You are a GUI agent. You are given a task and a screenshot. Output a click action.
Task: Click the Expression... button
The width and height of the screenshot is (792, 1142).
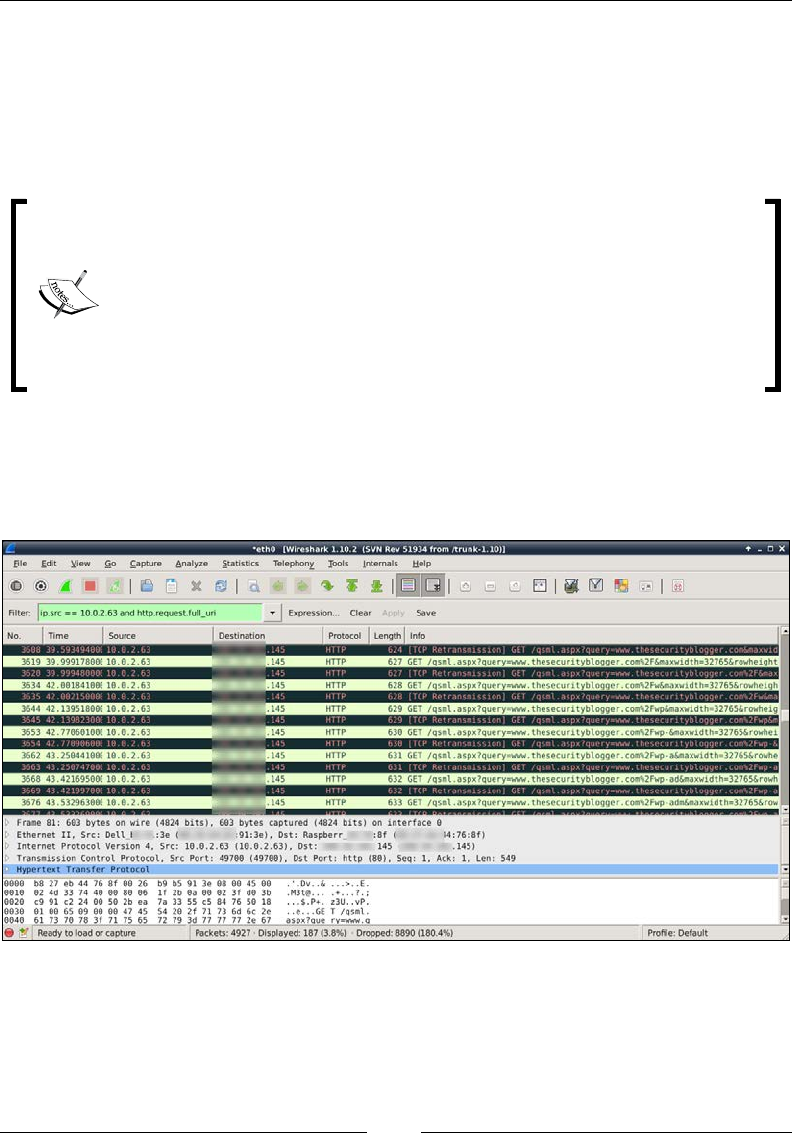tap(314, 613)
